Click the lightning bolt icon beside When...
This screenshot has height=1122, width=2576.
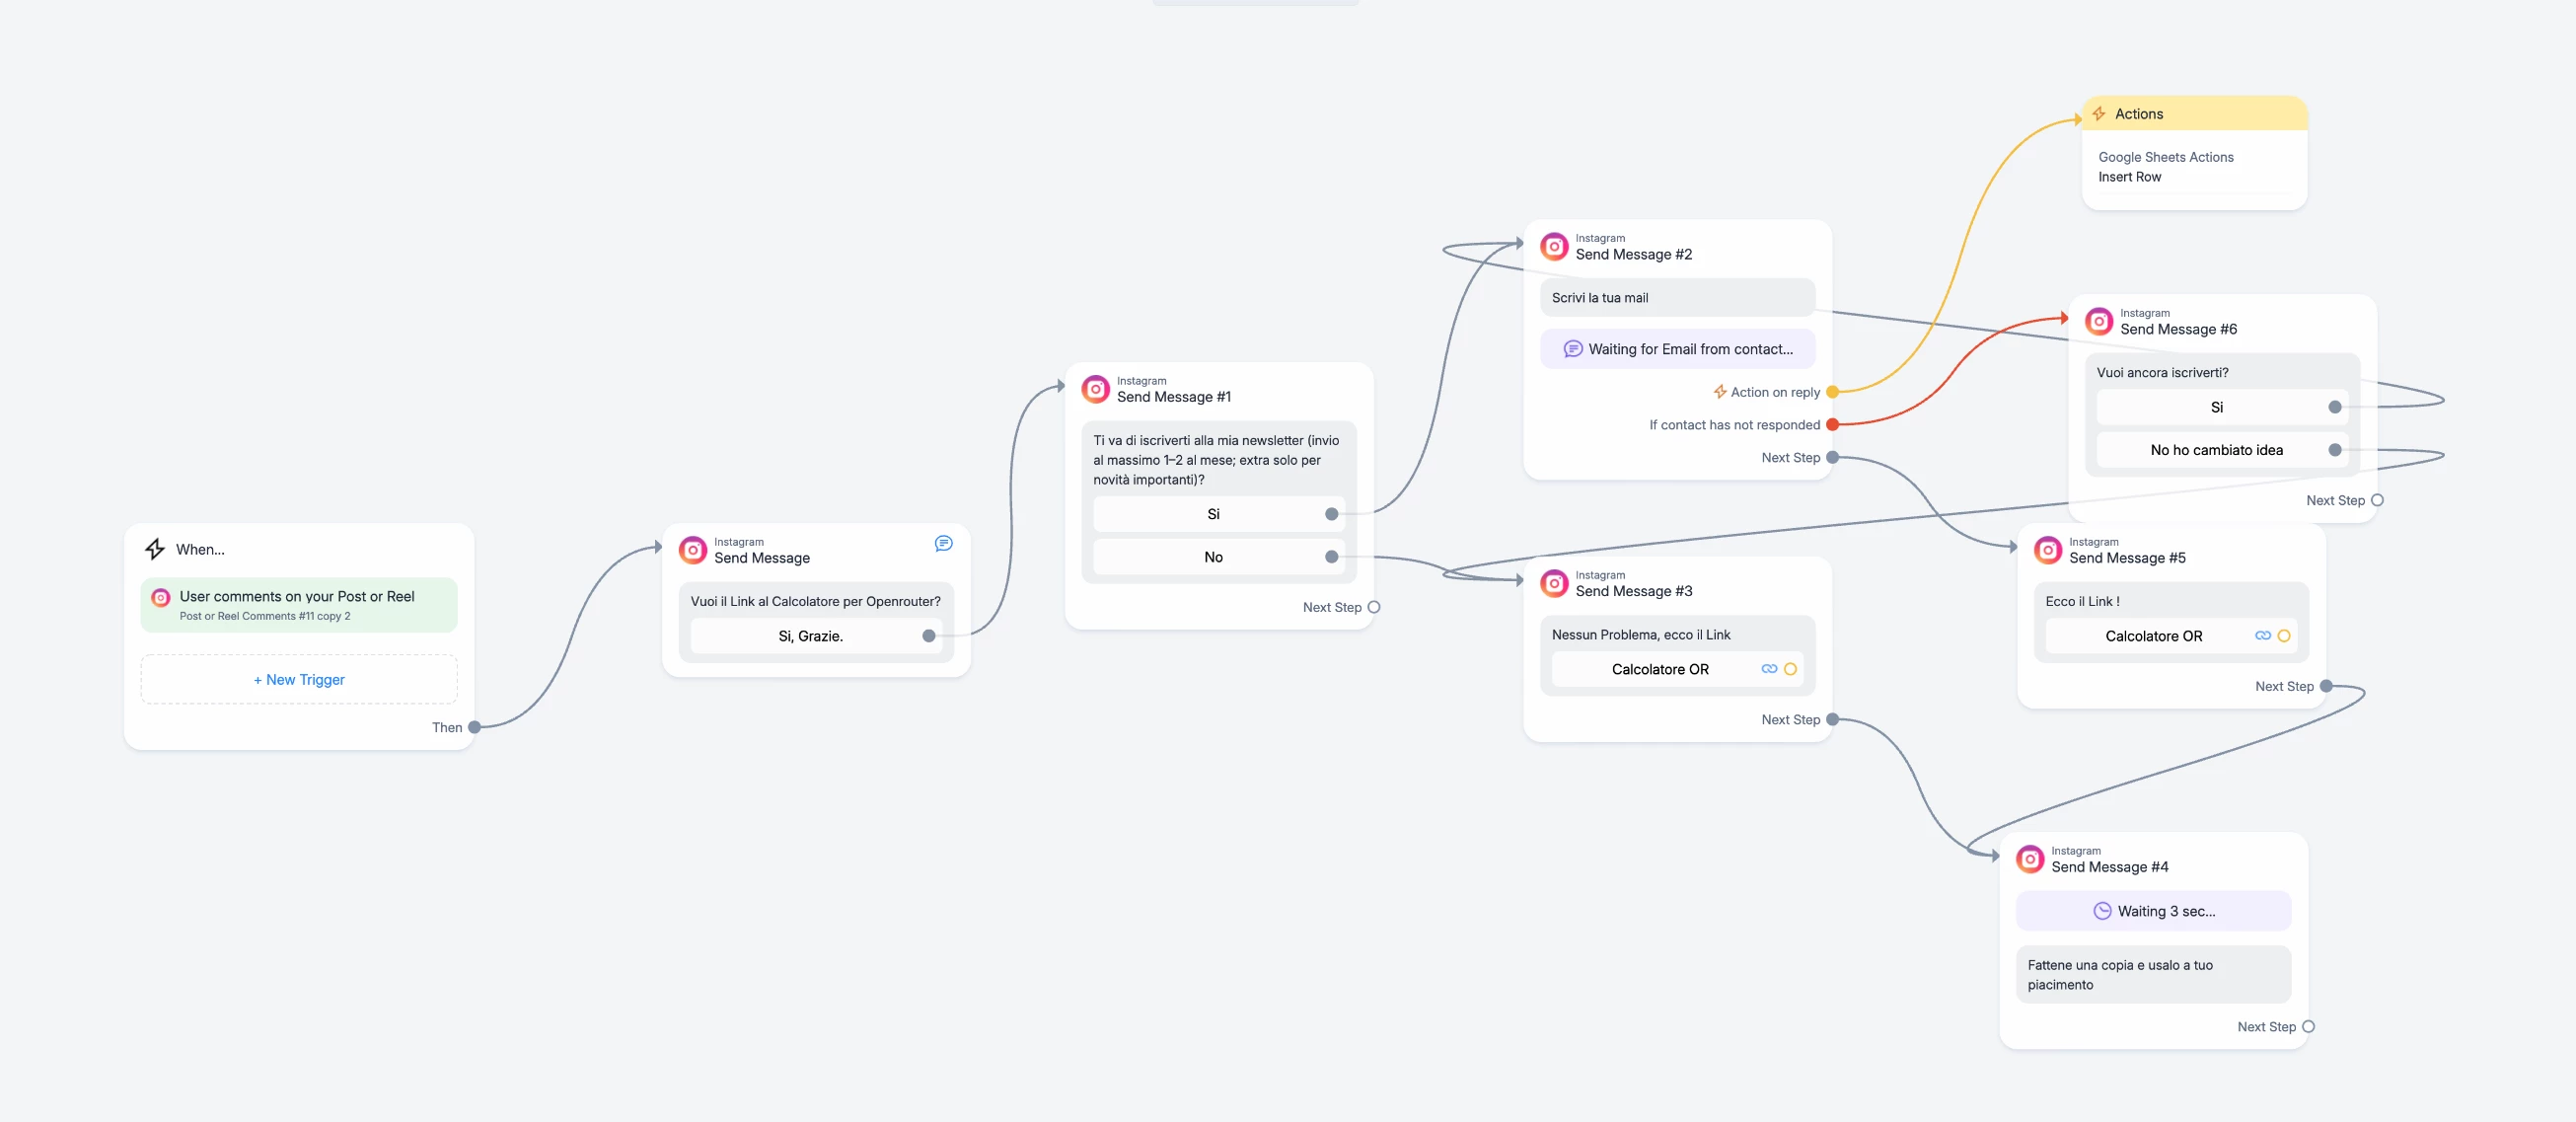click(x=155, y=549)
